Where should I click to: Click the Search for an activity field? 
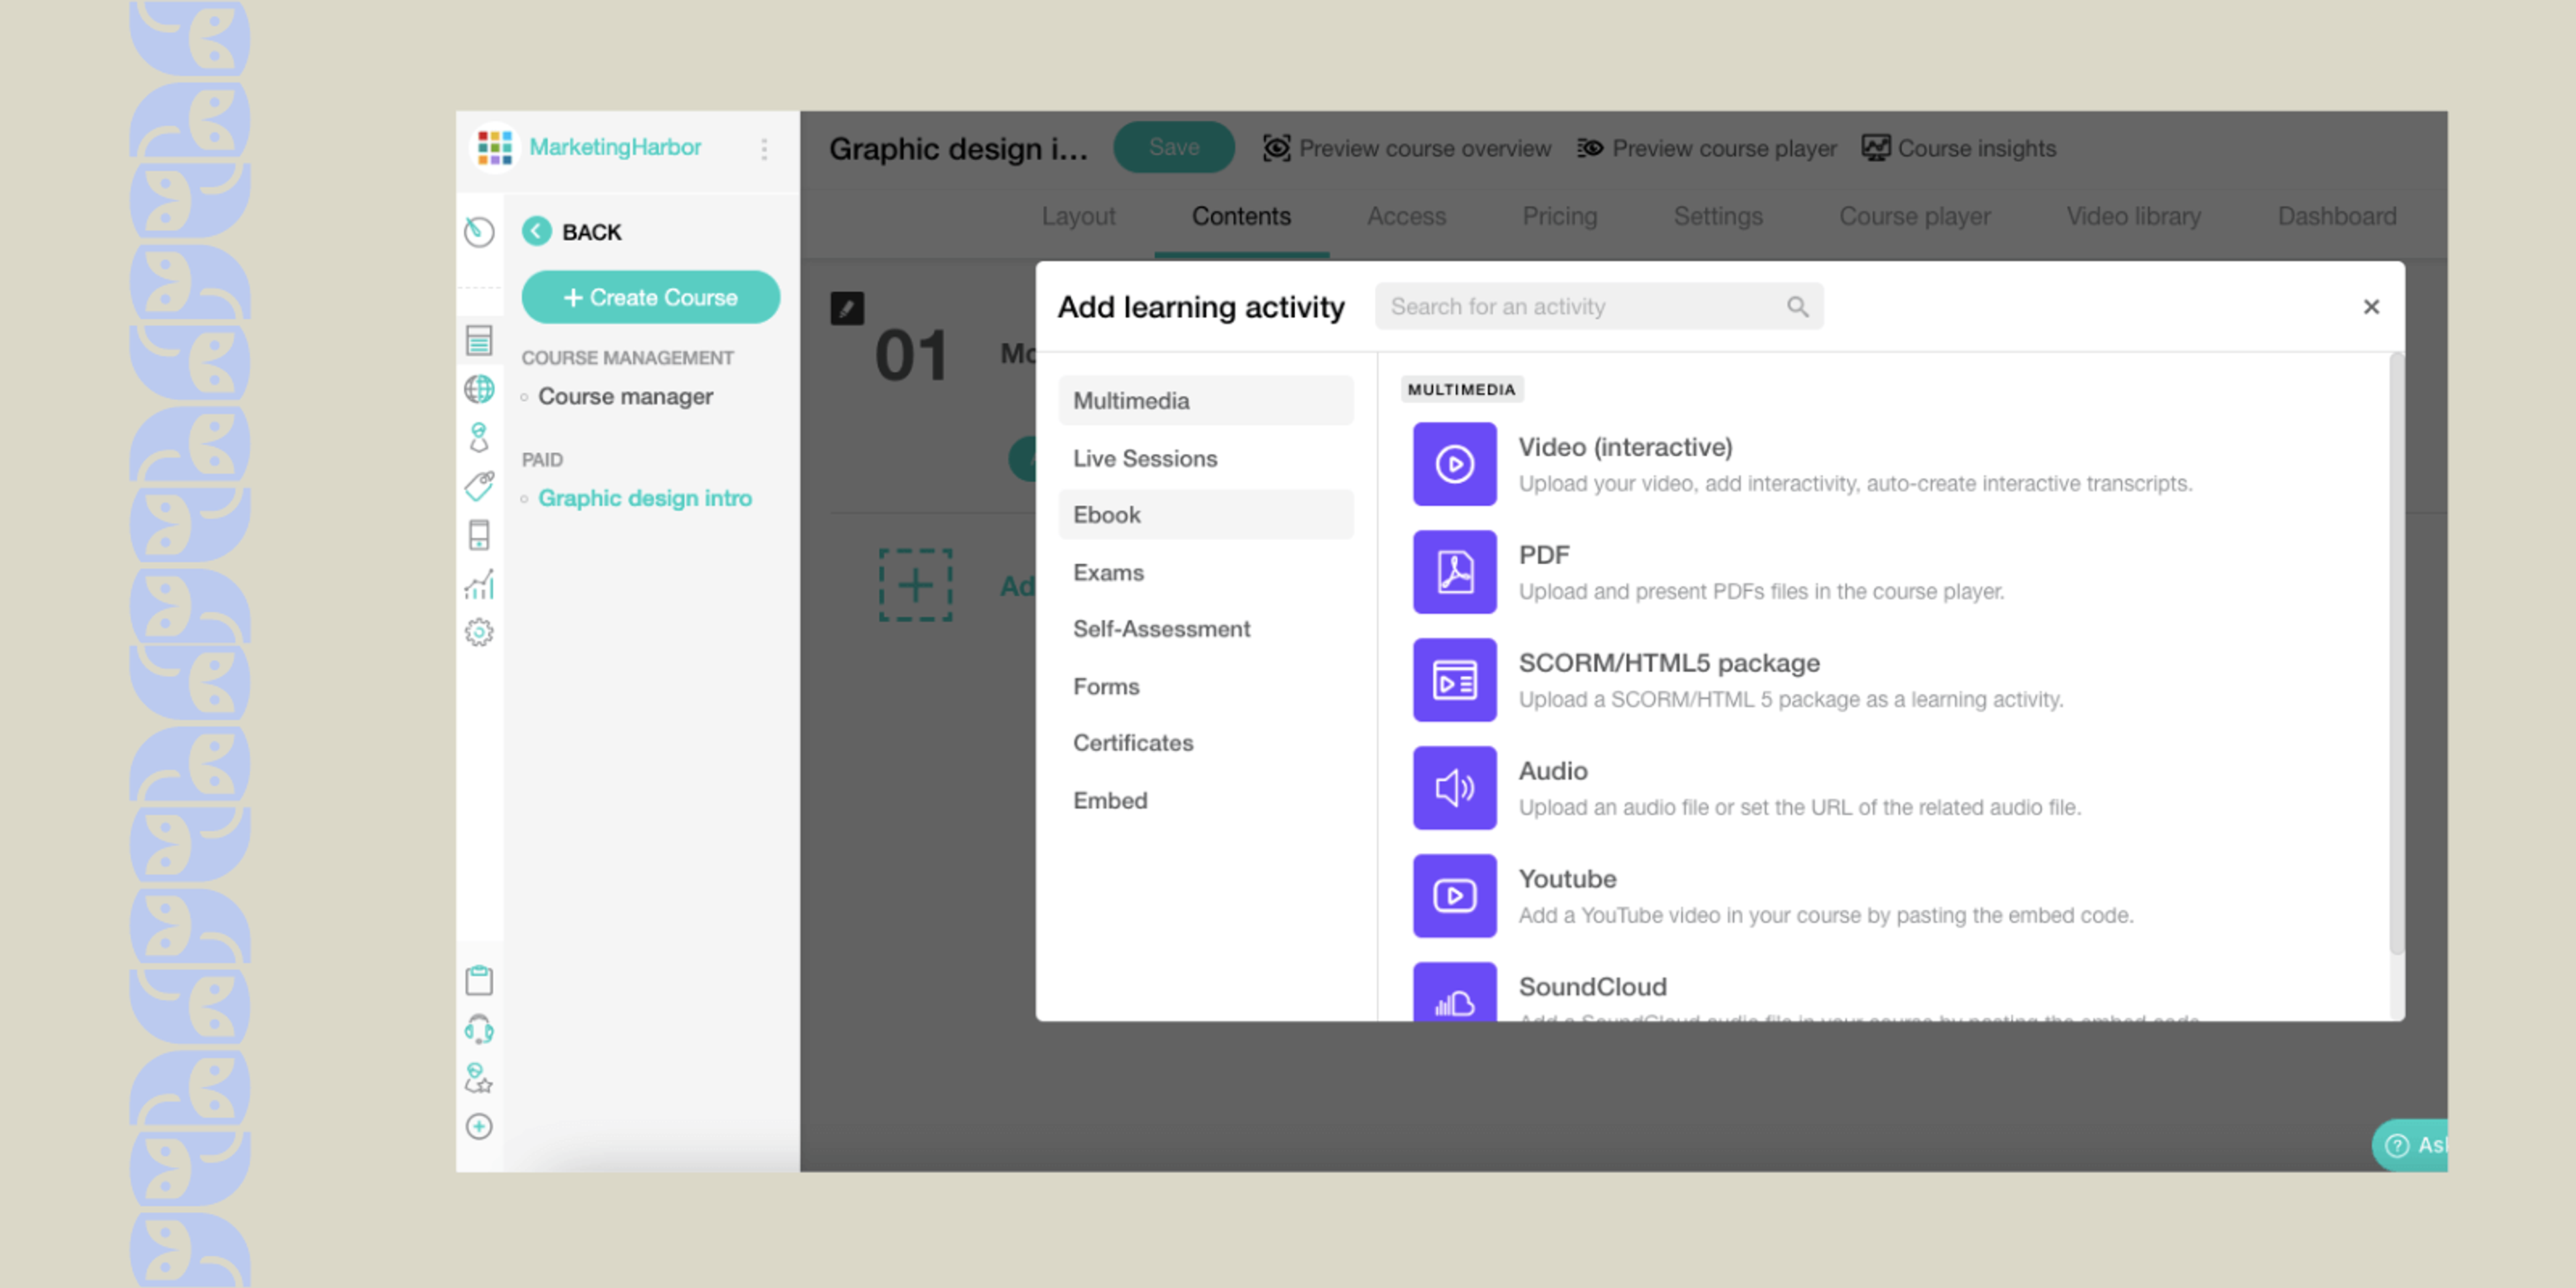coord(1598,307)
